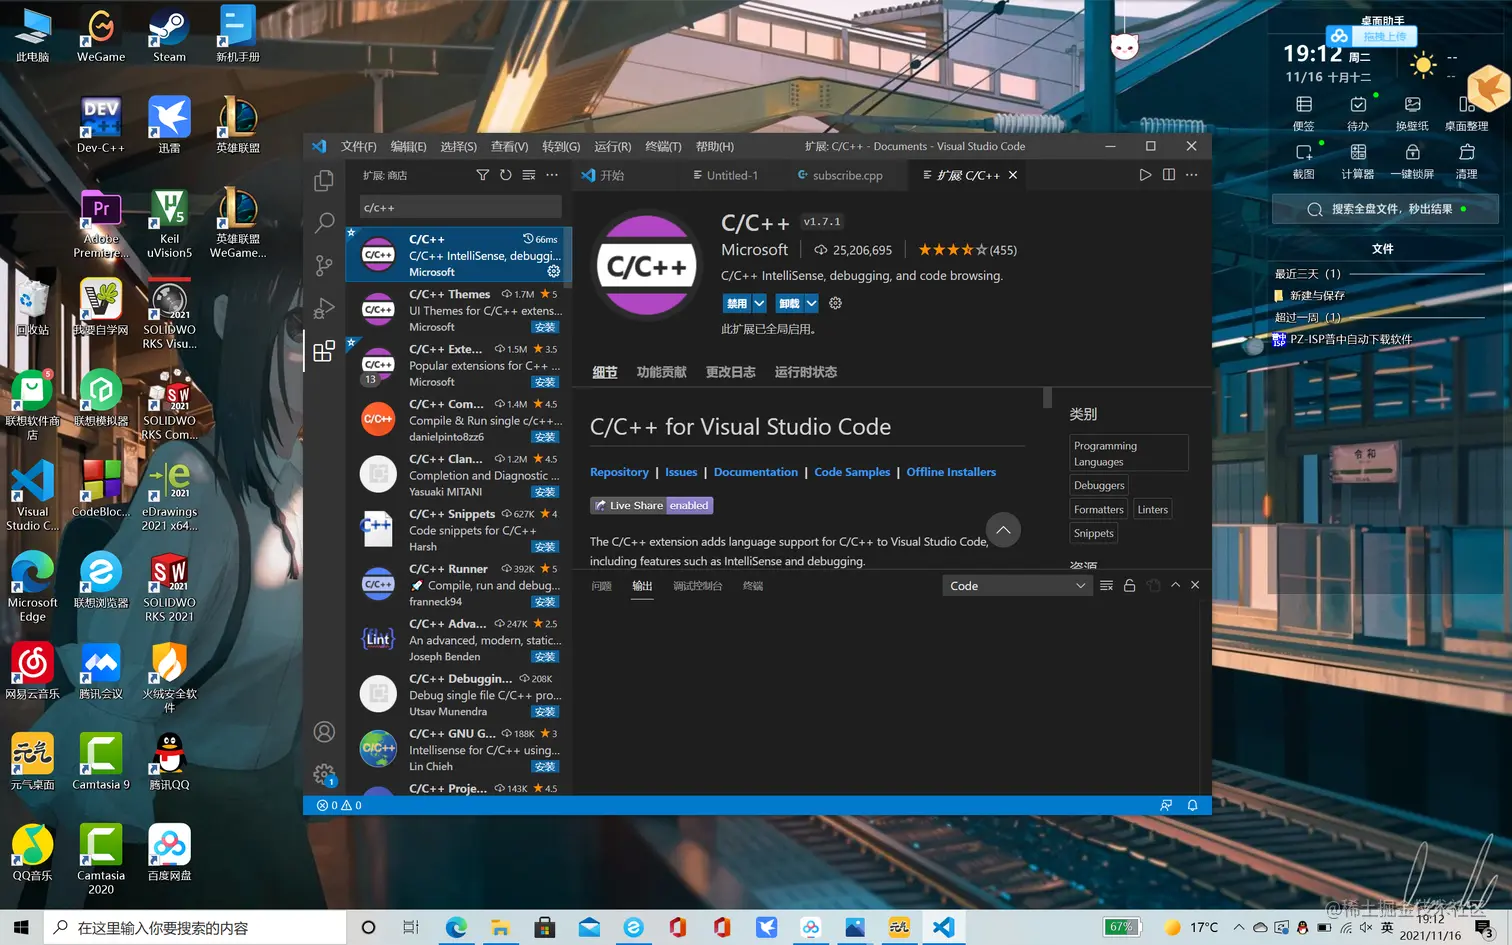This screenshot has height=945, width=1512.
Task: Open the Debug Console panel tab (调试控制台)
Action: tap(697, 586)
